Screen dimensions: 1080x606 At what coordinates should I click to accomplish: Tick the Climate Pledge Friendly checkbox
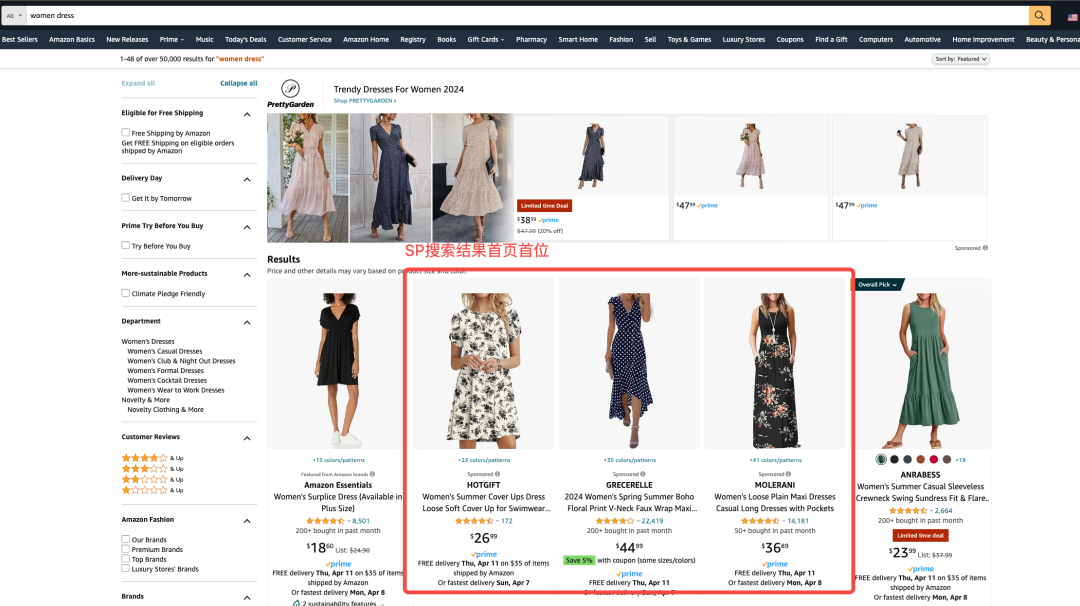pyautogui.click(x=126, y=294)
